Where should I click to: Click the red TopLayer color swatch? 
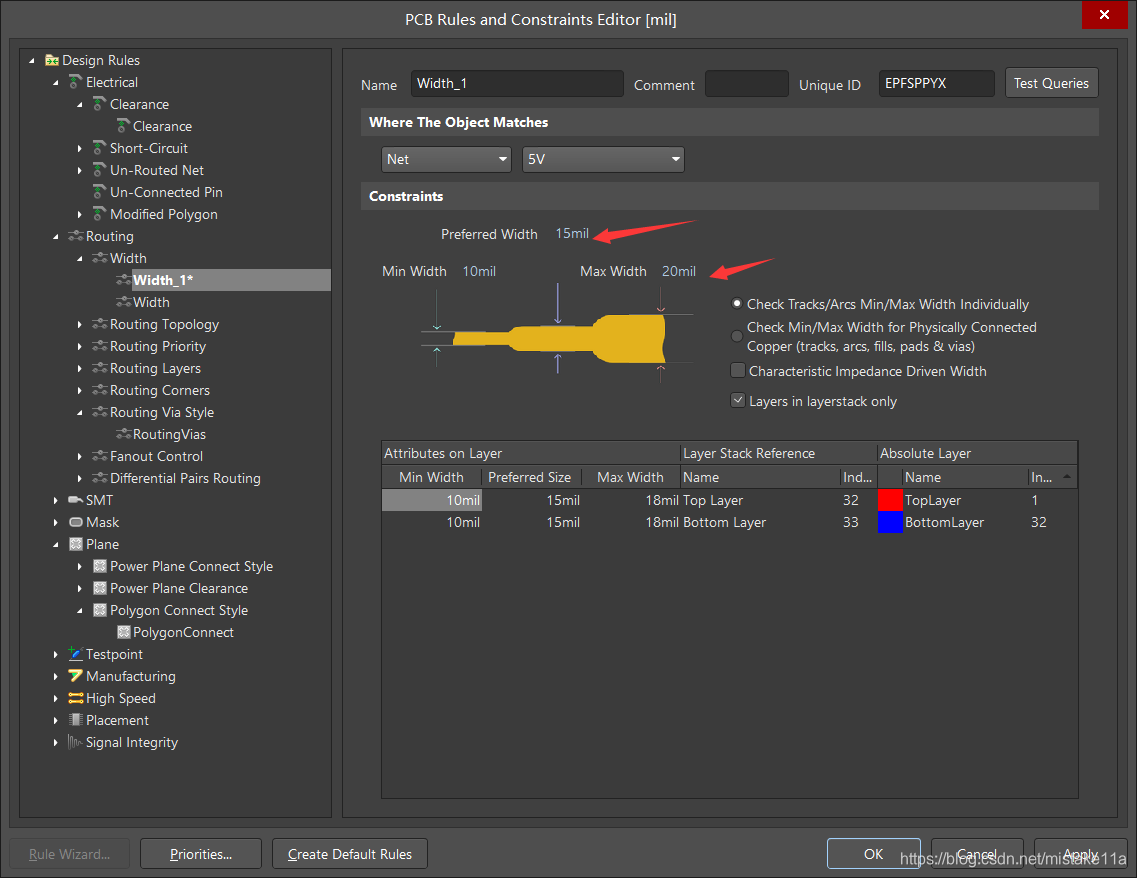pos(890,501)
